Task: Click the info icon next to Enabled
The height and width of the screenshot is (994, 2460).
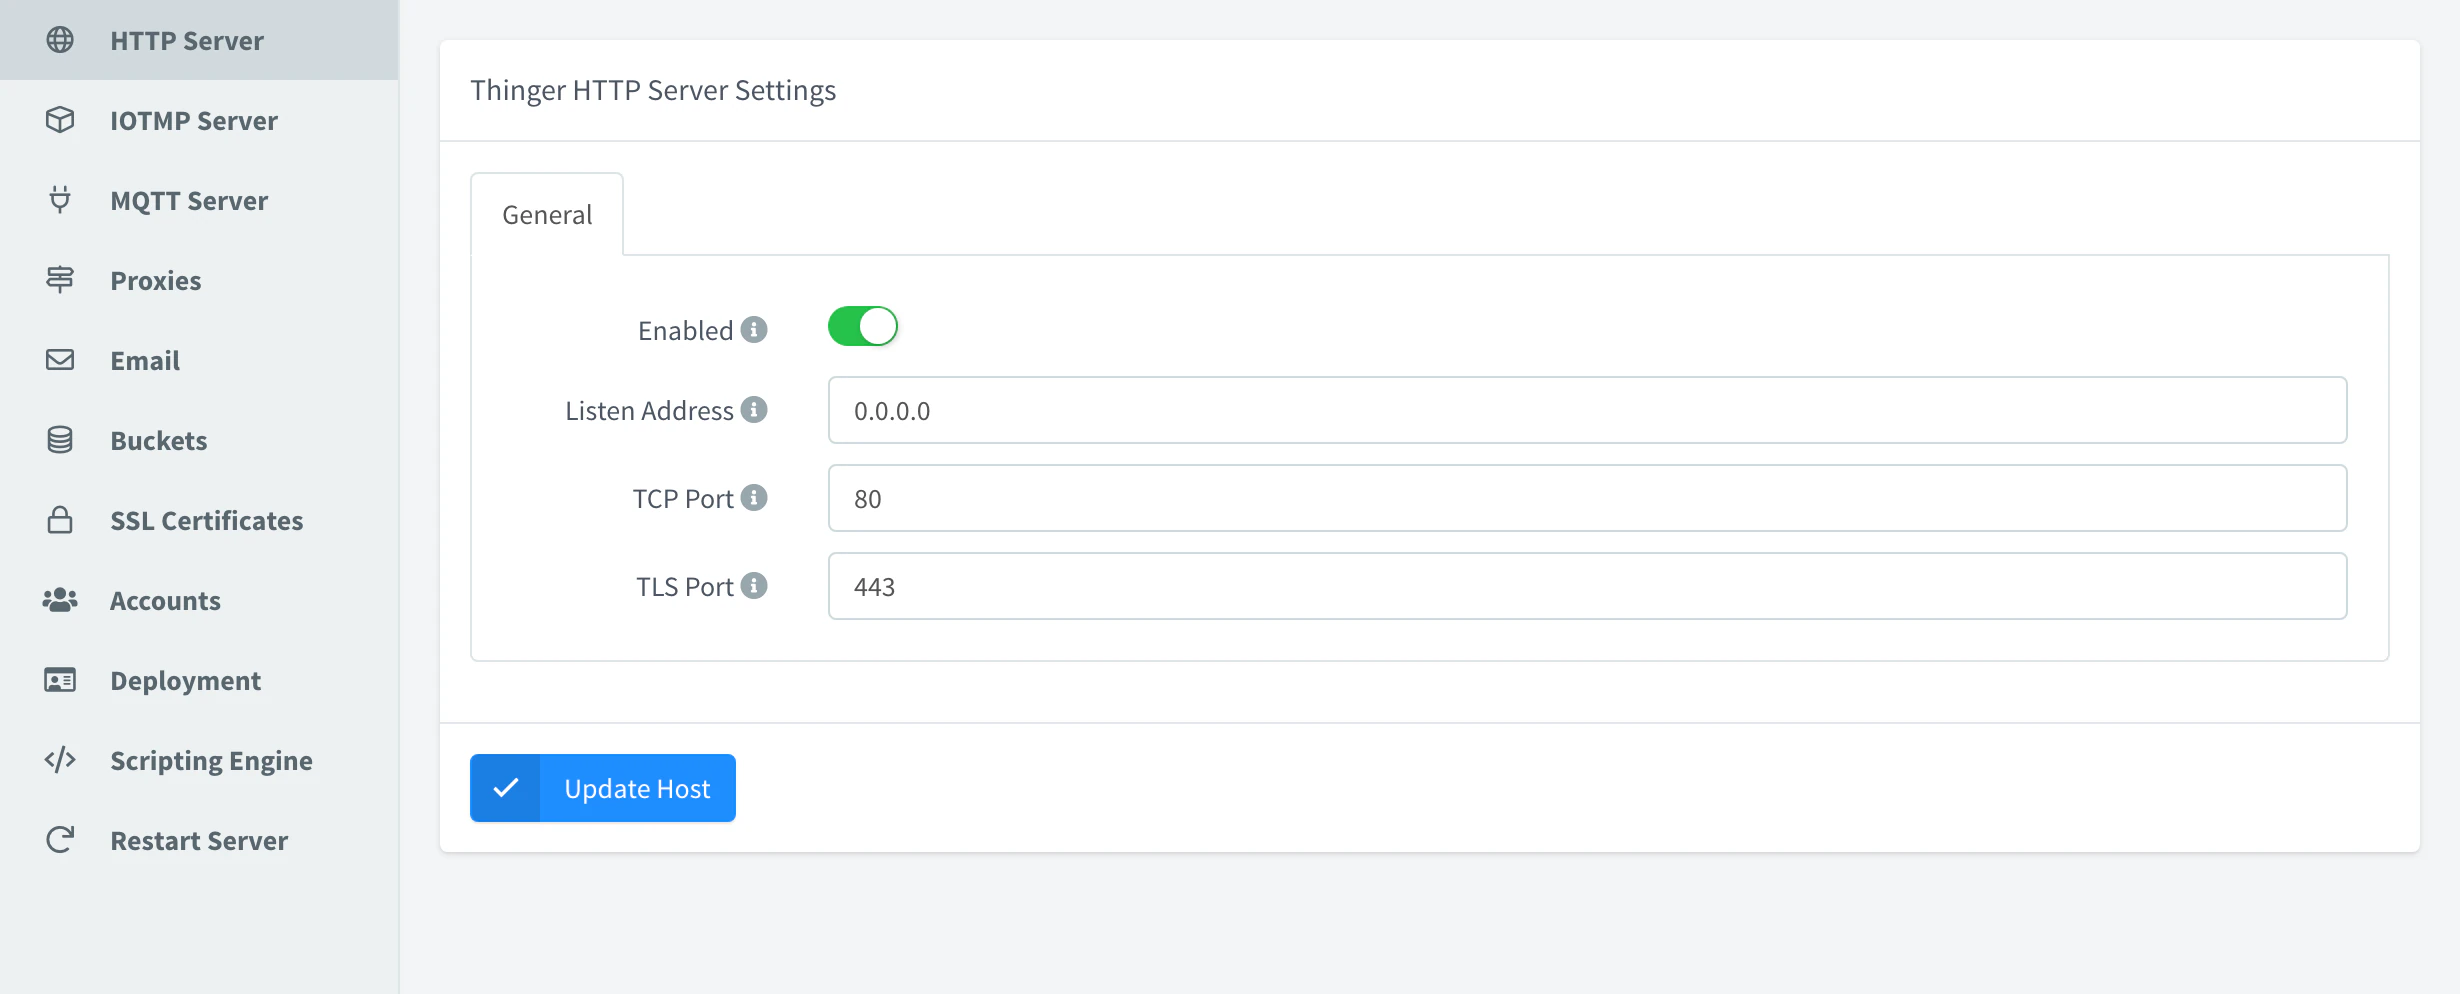Action: pyautogui.click(x=754, y=329)
